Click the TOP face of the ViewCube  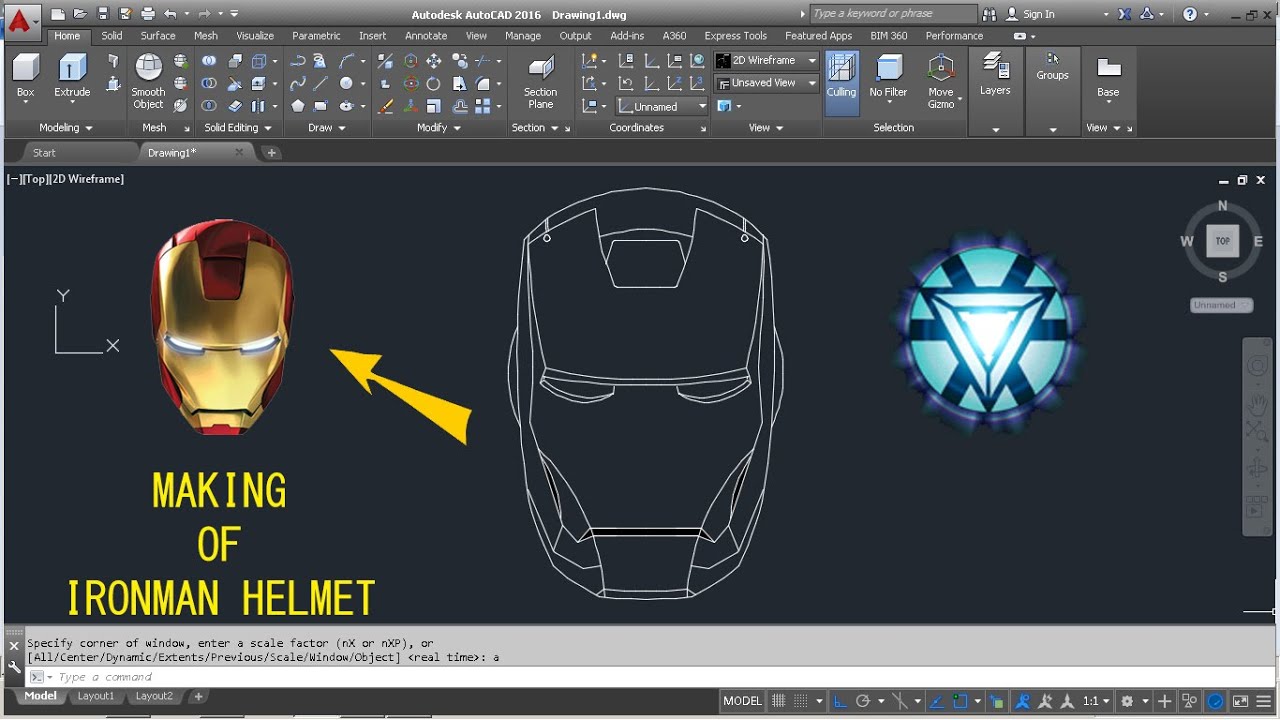[x=1222, y=241]
